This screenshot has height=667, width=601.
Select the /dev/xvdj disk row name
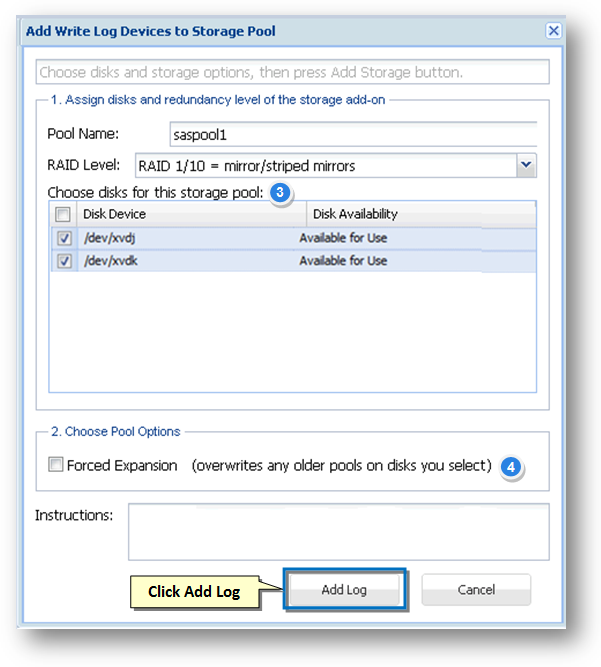pyautogui.click(x=109, y=238)
